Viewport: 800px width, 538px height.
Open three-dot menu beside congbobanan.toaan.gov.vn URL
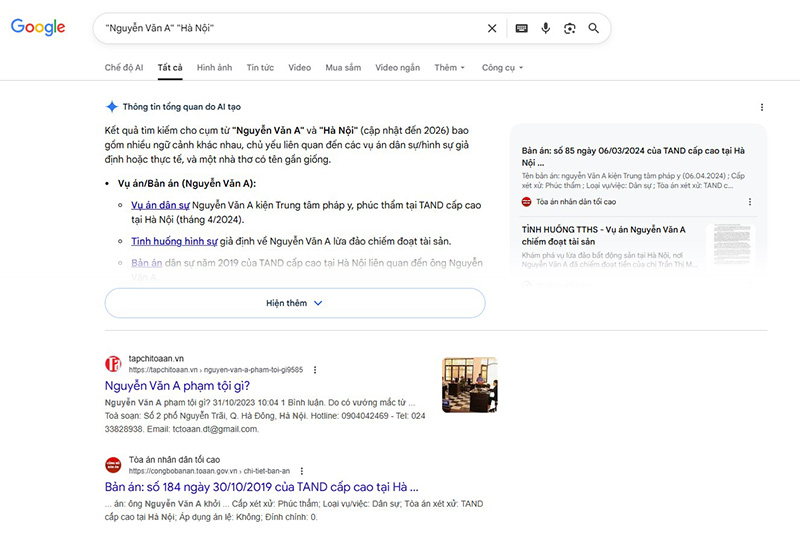(302, 471)
